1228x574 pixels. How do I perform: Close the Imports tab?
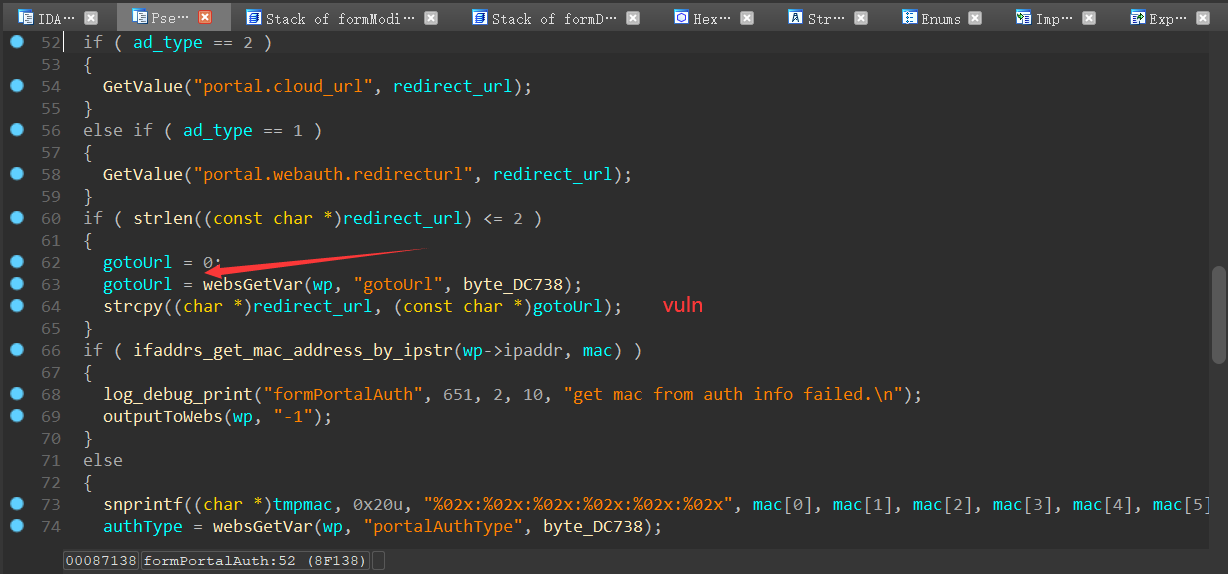[1089, 17]
